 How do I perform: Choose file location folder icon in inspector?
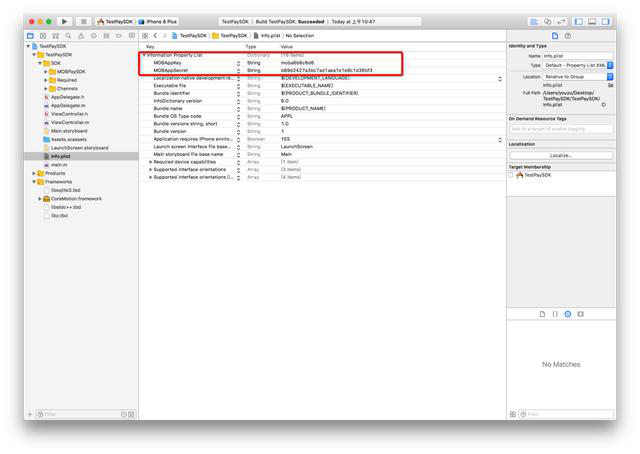pos(611,85)
